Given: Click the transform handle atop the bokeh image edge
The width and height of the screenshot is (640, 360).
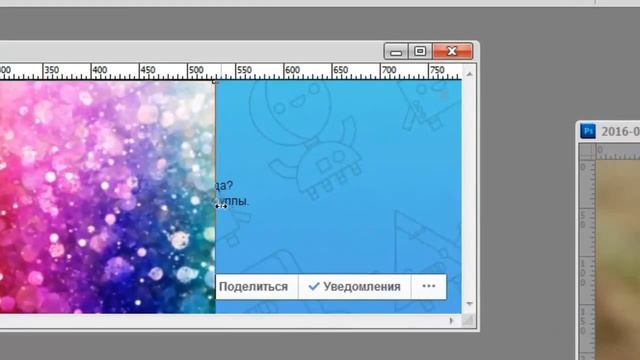Looking at the screenshot, I should (215, 82).
